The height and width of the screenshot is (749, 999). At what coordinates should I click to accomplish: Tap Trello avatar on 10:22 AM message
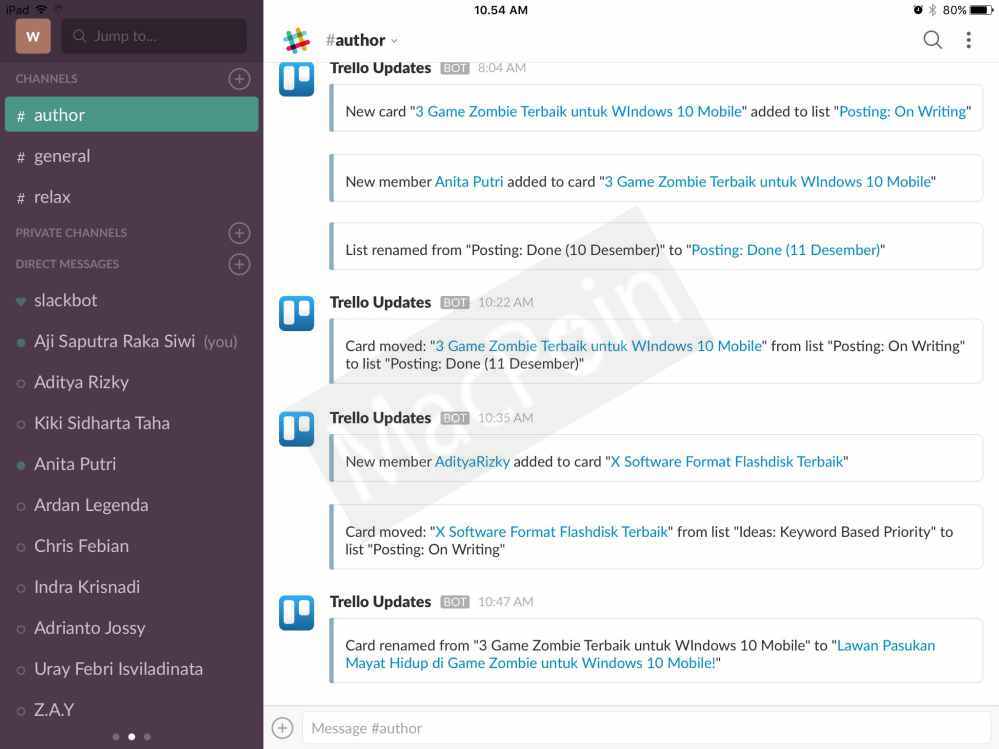296,313
